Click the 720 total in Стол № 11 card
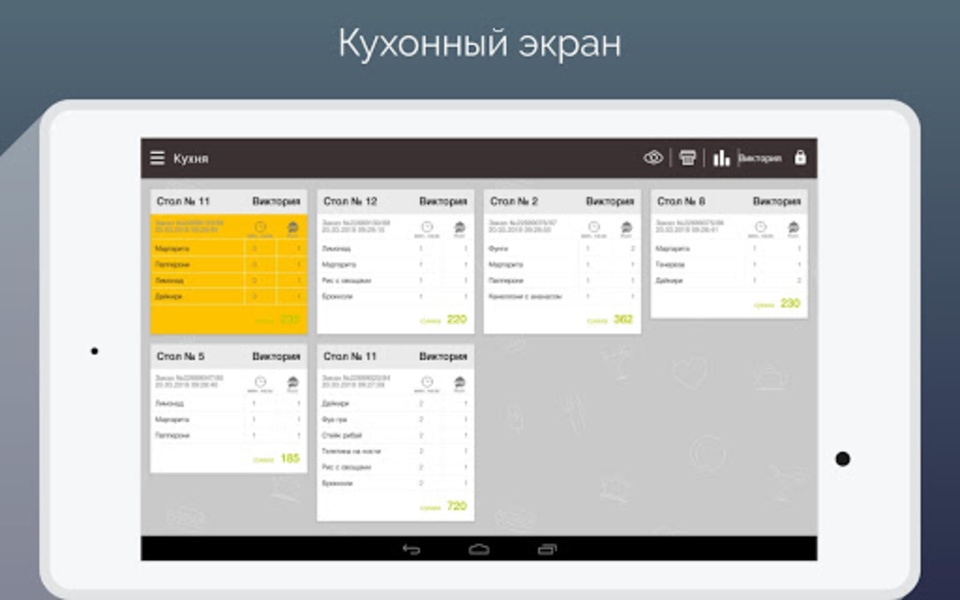Image resolution: width=960 pixels, height=600 pixels. 457,506
